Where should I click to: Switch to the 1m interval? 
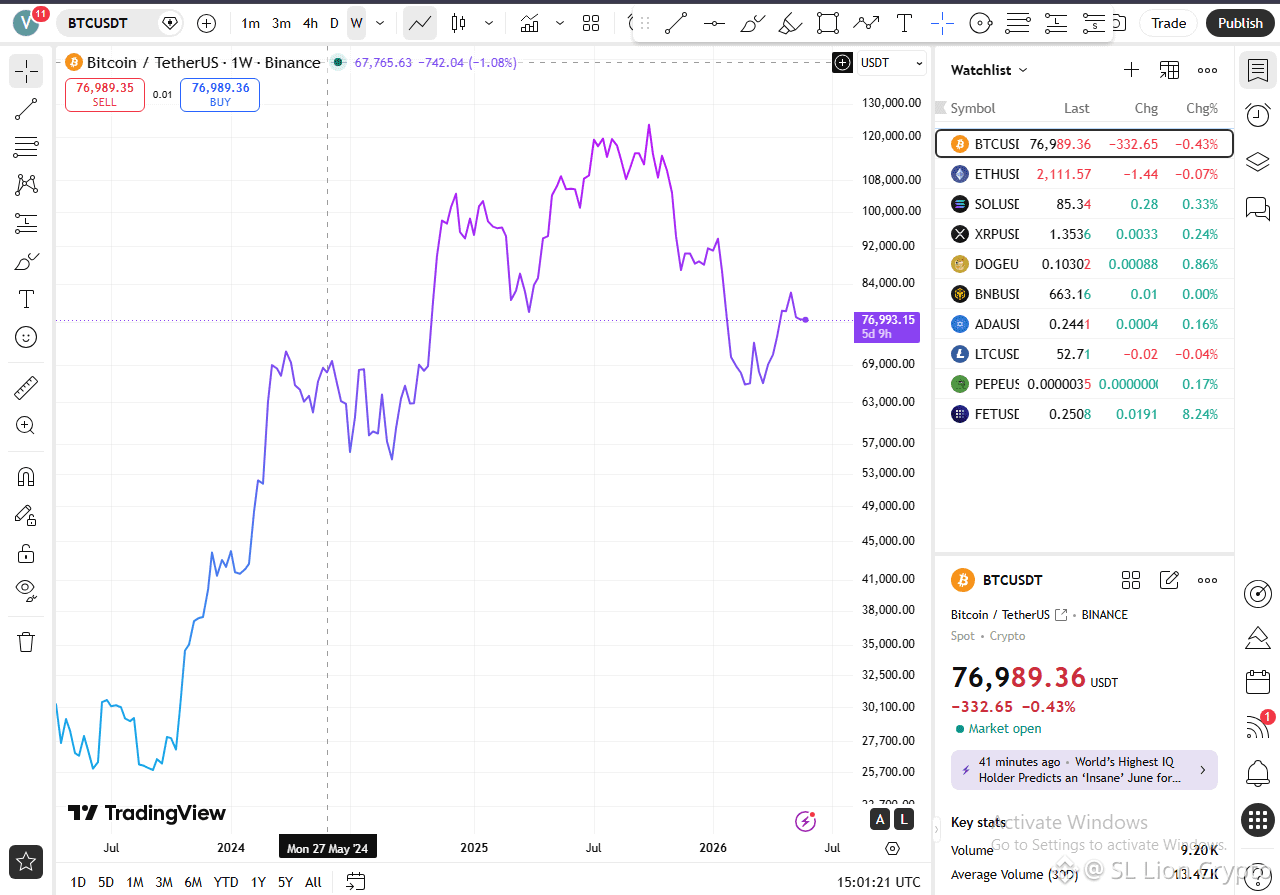(x=251, y=23)
